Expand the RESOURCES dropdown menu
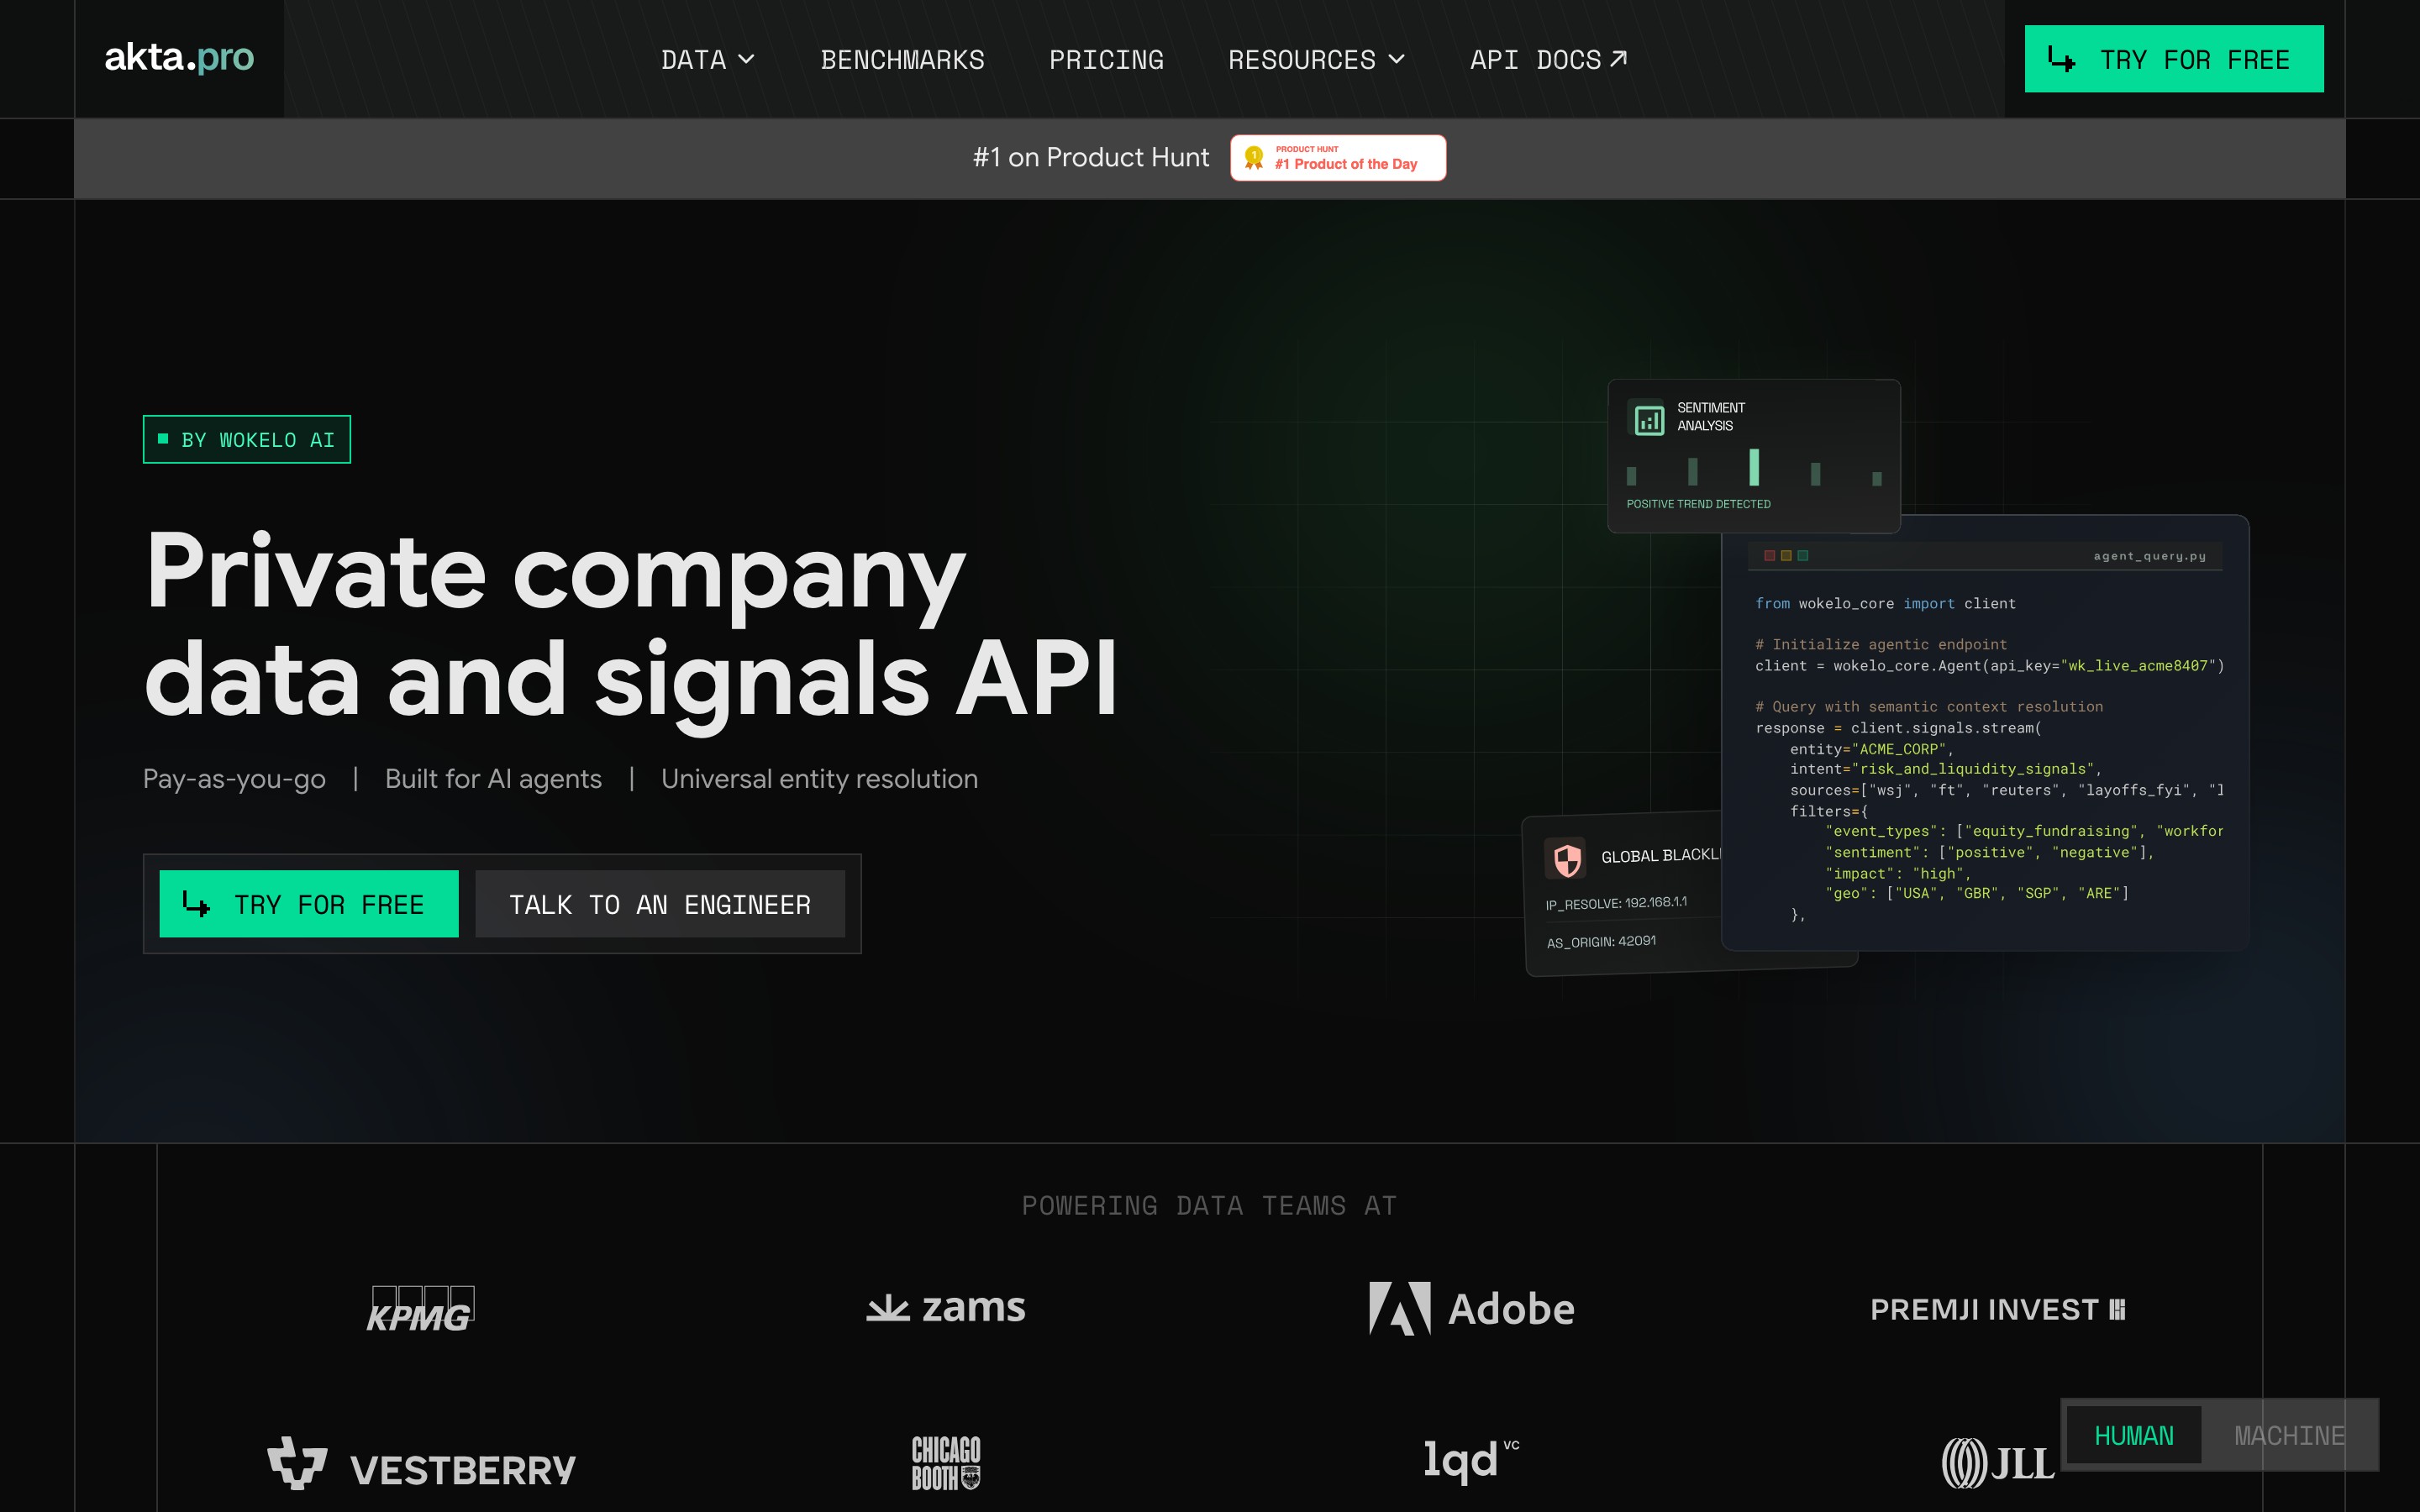This screenshot has width=2420, height=1512. [1316, 60]
